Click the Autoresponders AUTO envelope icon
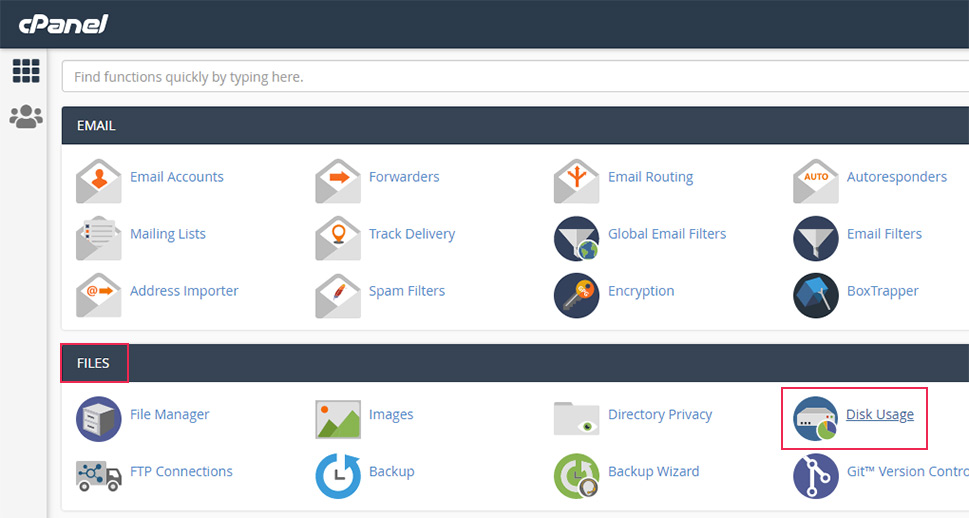Image resolution: width=969 pixels, height=518 pixels. (x=816, y=181)
